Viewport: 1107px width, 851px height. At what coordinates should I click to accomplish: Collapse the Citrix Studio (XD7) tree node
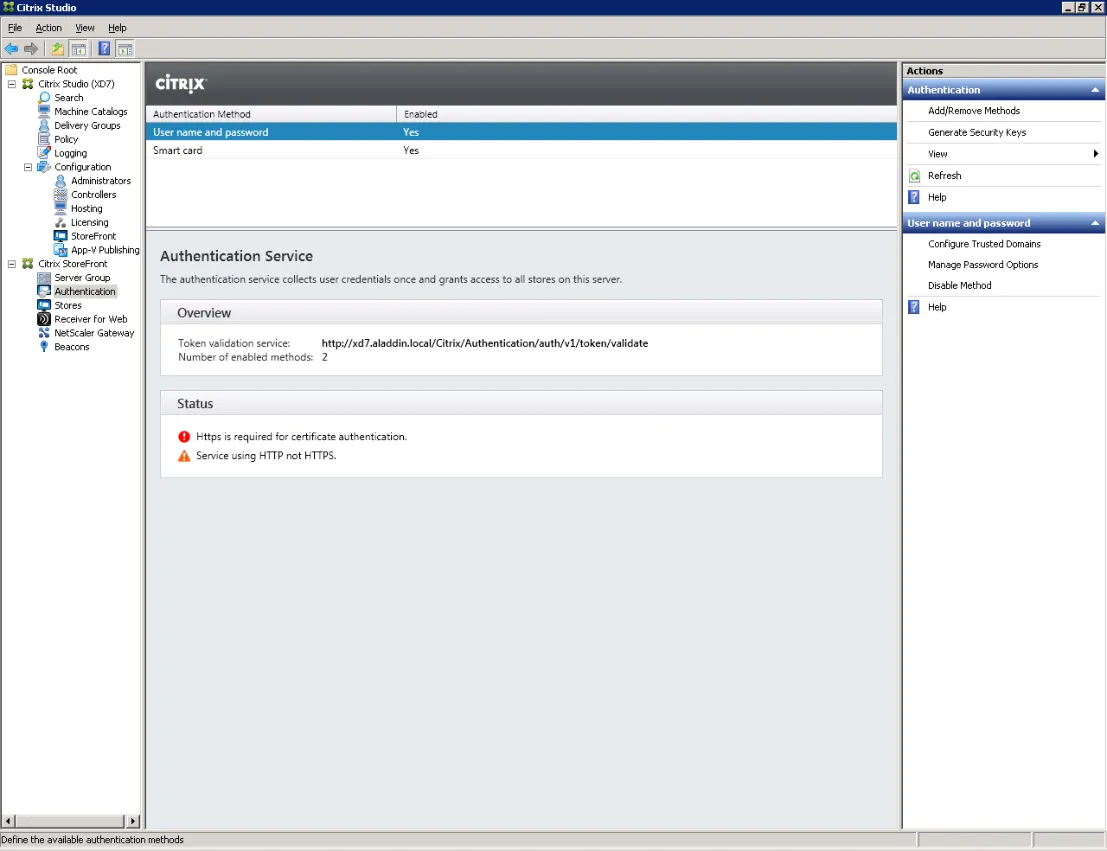pos(11,83)
